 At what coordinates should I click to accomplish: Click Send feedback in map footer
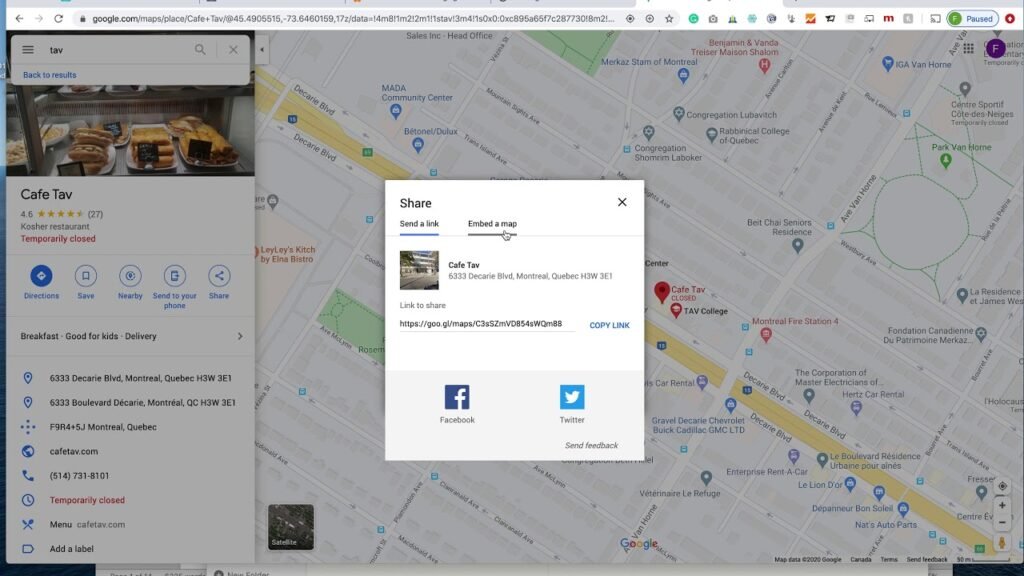click(x=926, y=560)
